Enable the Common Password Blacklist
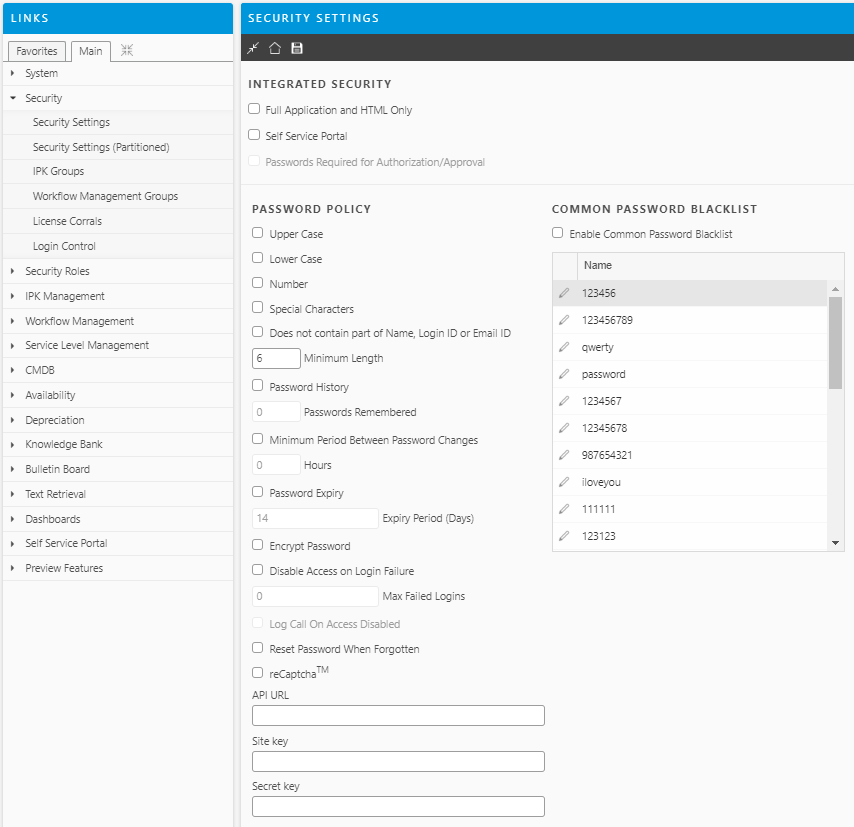 point(557,232)
